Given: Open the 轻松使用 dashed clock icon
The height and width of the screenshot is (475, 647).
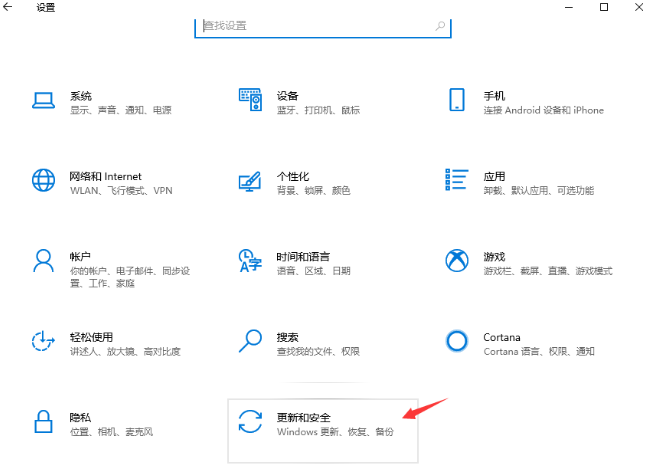Looking at the screenshot, I should click(43, 341).
